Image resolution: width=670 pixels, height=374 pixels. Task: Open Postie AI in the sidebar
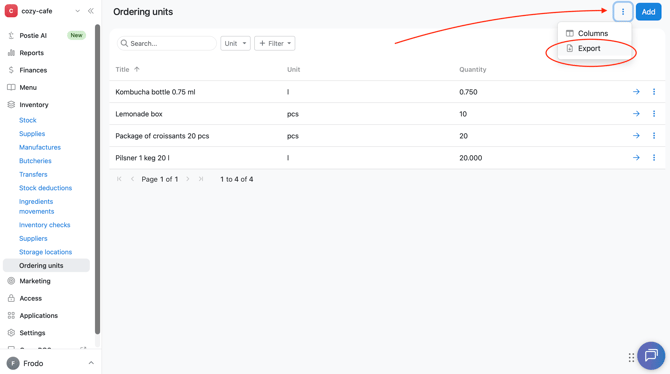pyautogui.click(x=33, y=35)
